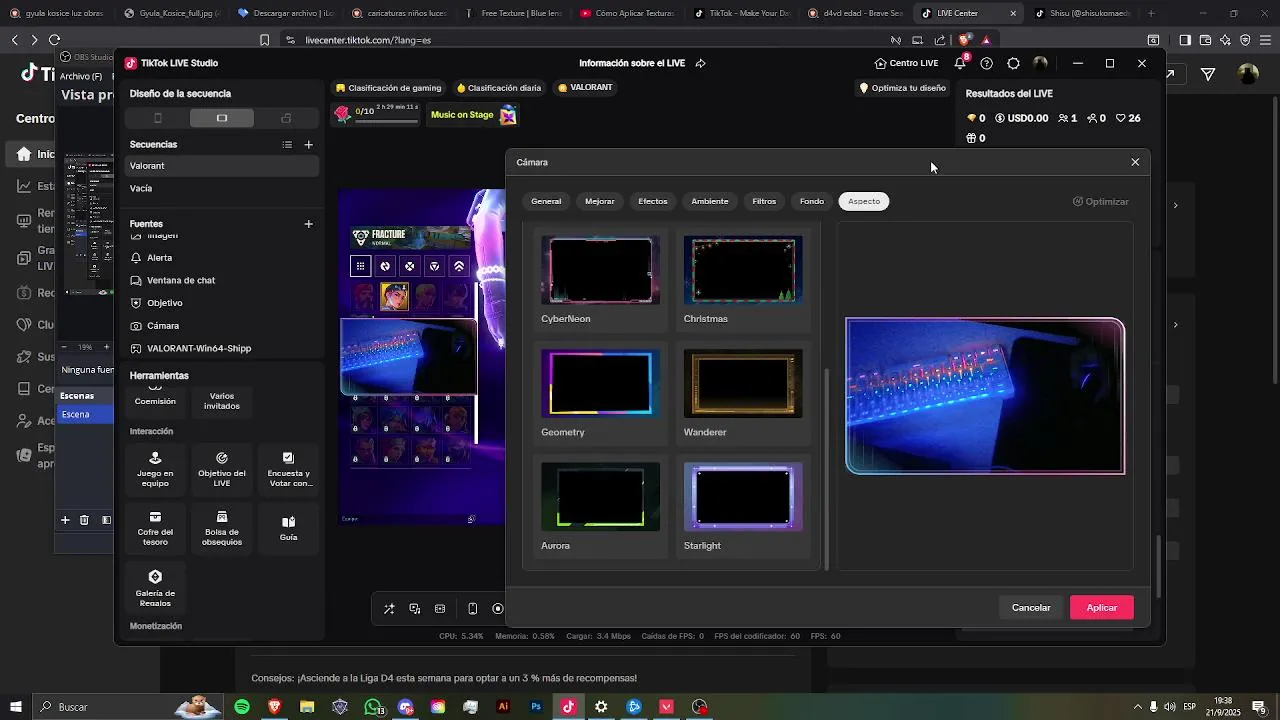This screenshot has width=1280, height=720.
Task: Open the notifications bell
Action: [960, 63]
